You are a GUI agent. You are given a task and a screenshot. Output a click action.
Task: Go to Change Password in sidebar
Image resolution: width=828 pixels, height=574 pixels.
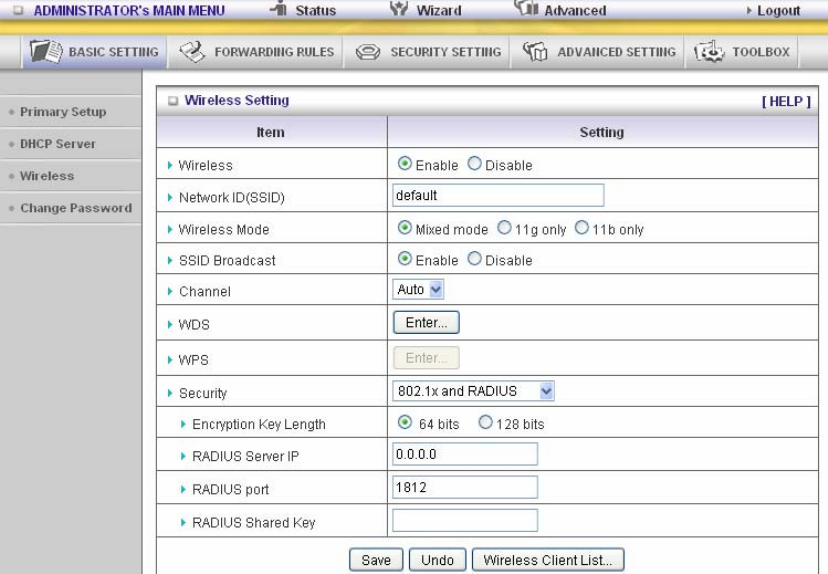[76, 208]
